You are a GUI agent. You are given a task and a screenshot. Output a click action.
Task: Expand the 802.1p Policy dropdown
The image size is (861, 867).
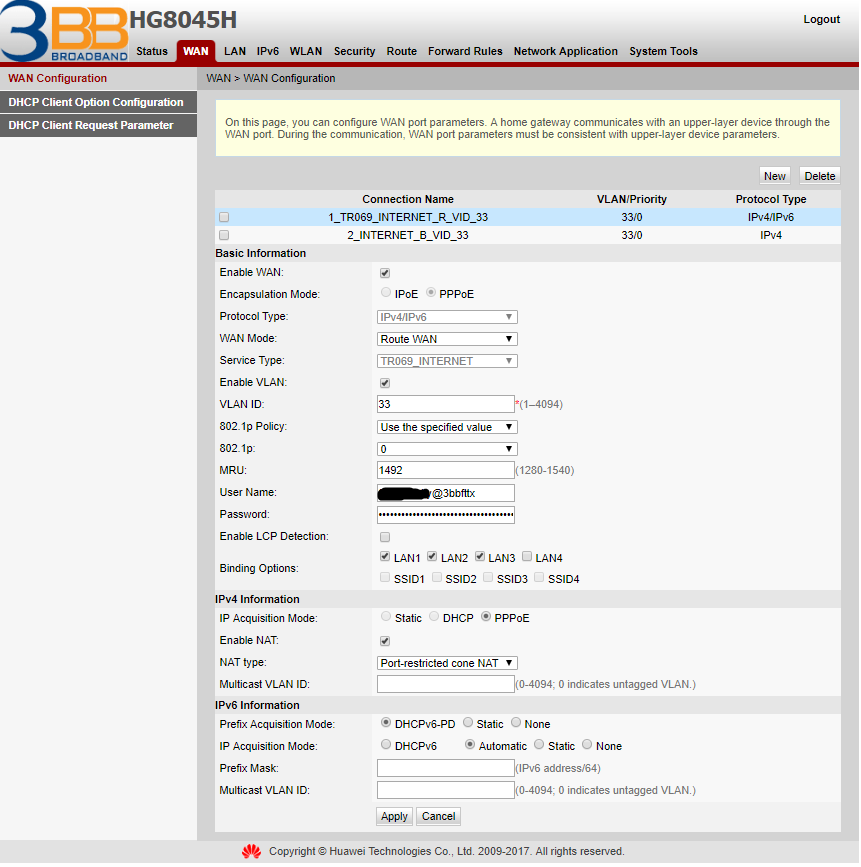point(446,427)
